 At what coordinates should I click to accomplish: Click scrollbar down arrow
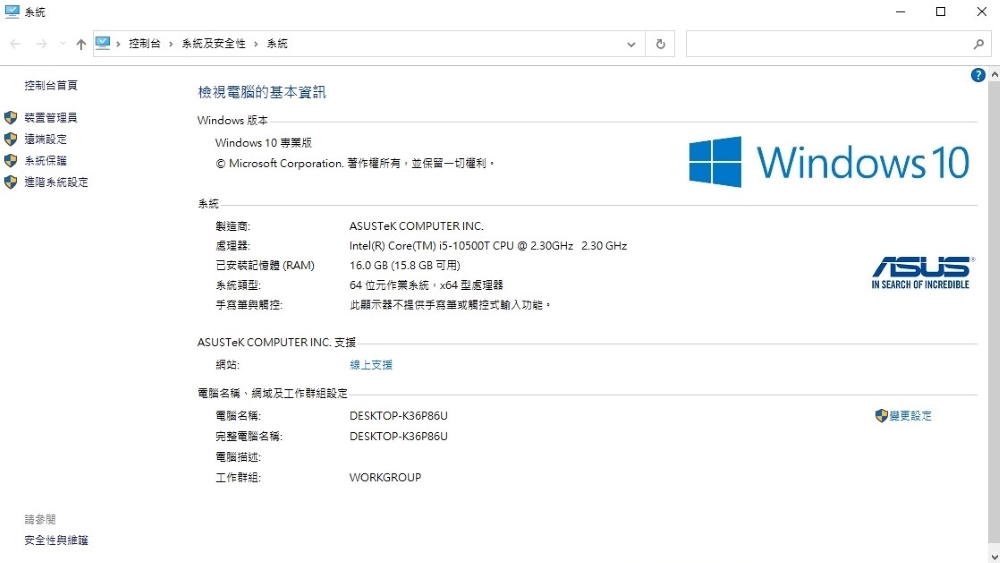[994, 557]
